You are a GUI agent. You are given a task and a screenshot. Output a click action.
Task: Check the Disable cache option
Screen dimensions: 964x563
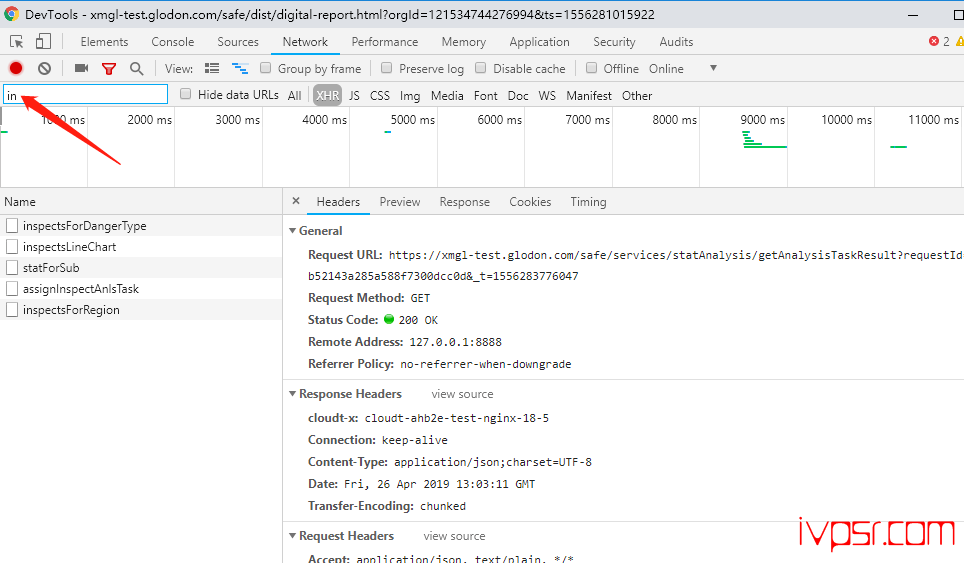(x=481, y=68)
